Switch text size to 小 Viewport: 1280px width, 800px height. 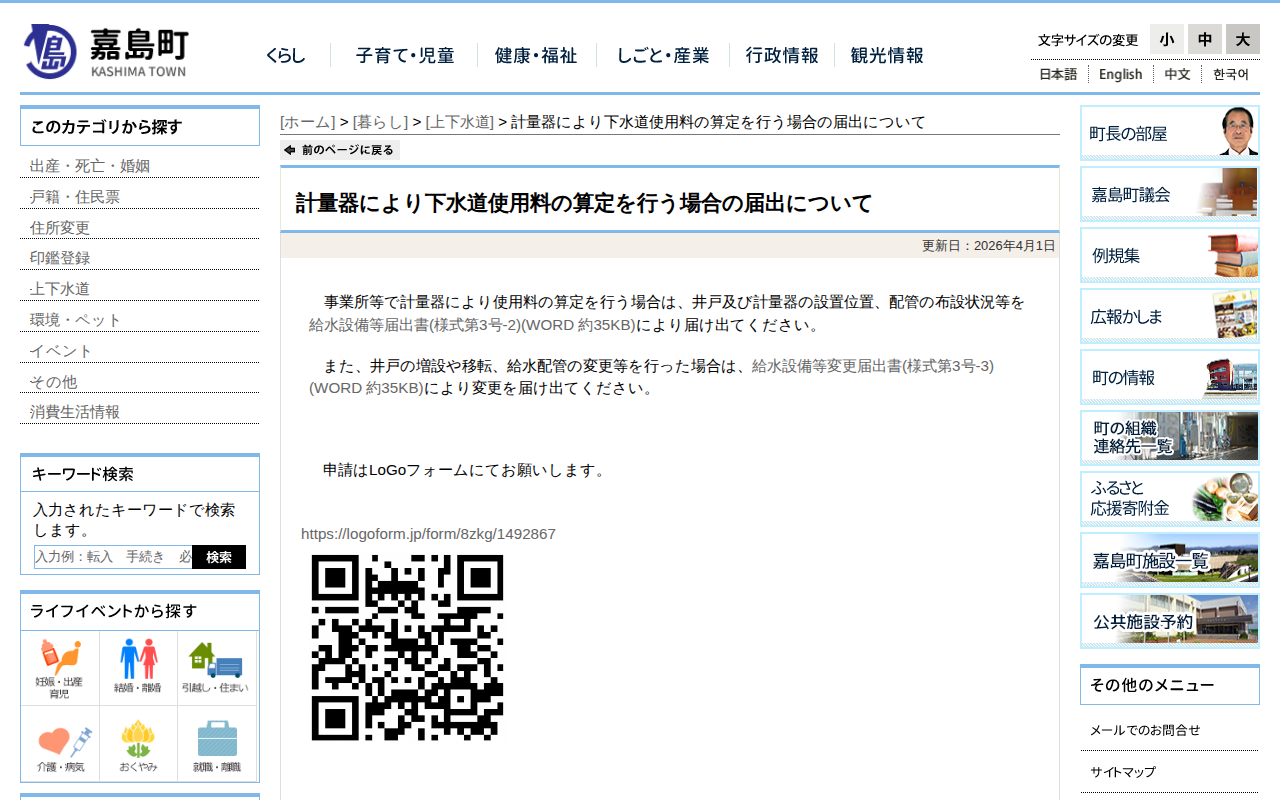click(x=1166, y=39)
